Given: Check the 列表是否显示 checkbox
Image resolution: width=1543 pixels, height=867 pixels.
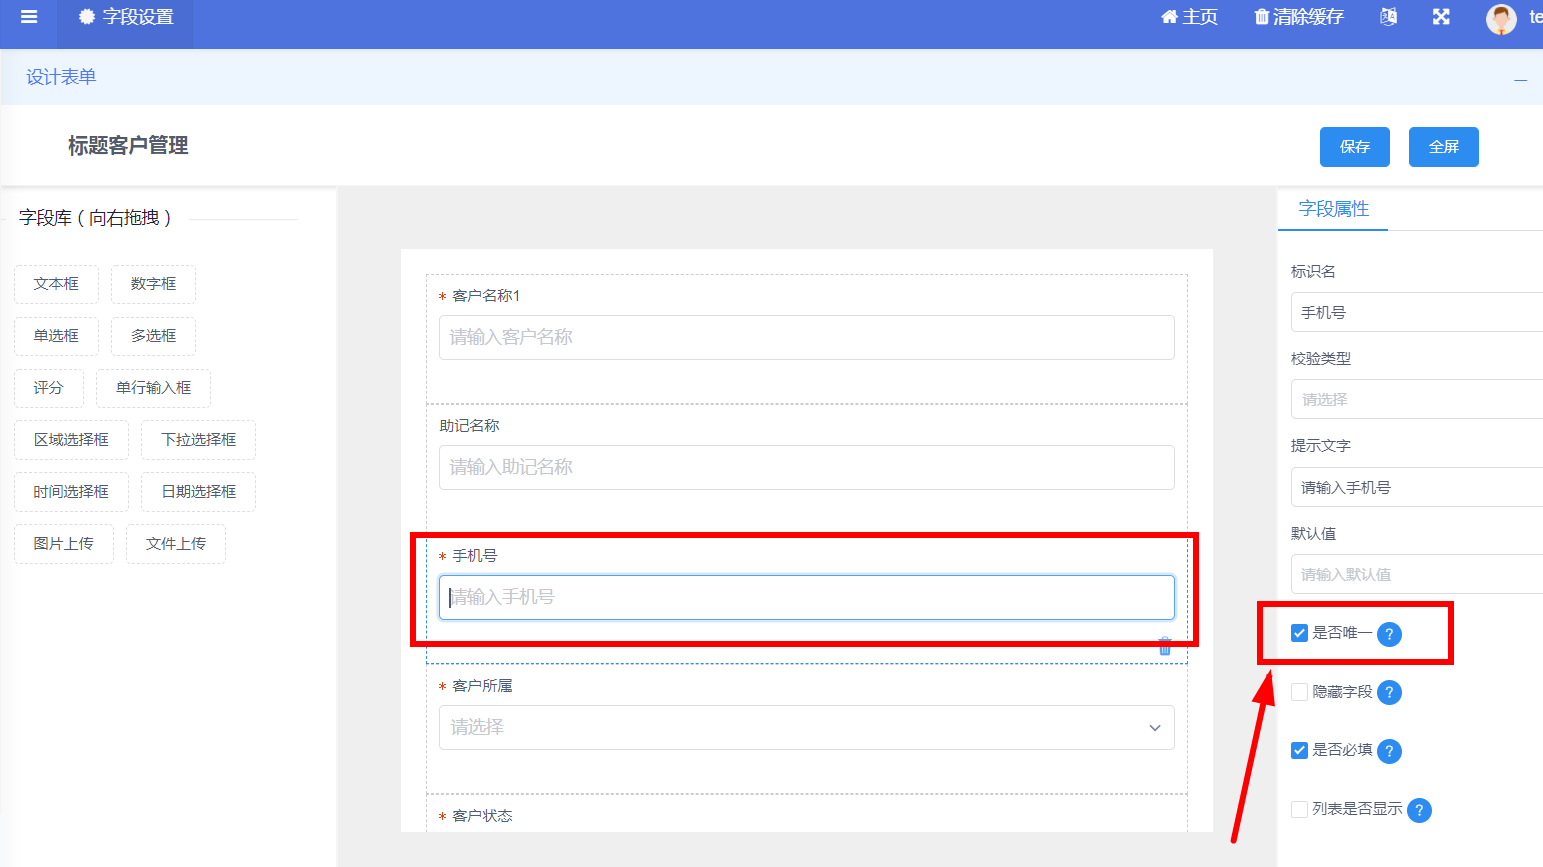Looking at the screenshot, I should click(x=1299, y=809).
